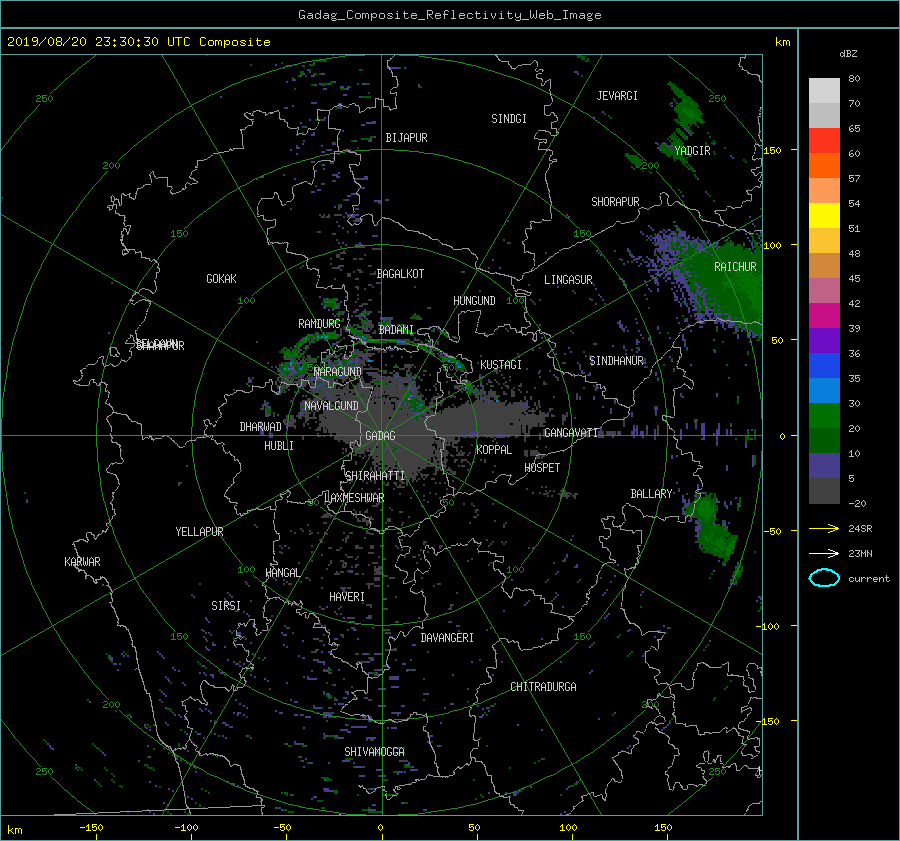Click the 35 dBZ blue color swatch
The height and width of the screenshot is (841, 900).
pos(824,365)
